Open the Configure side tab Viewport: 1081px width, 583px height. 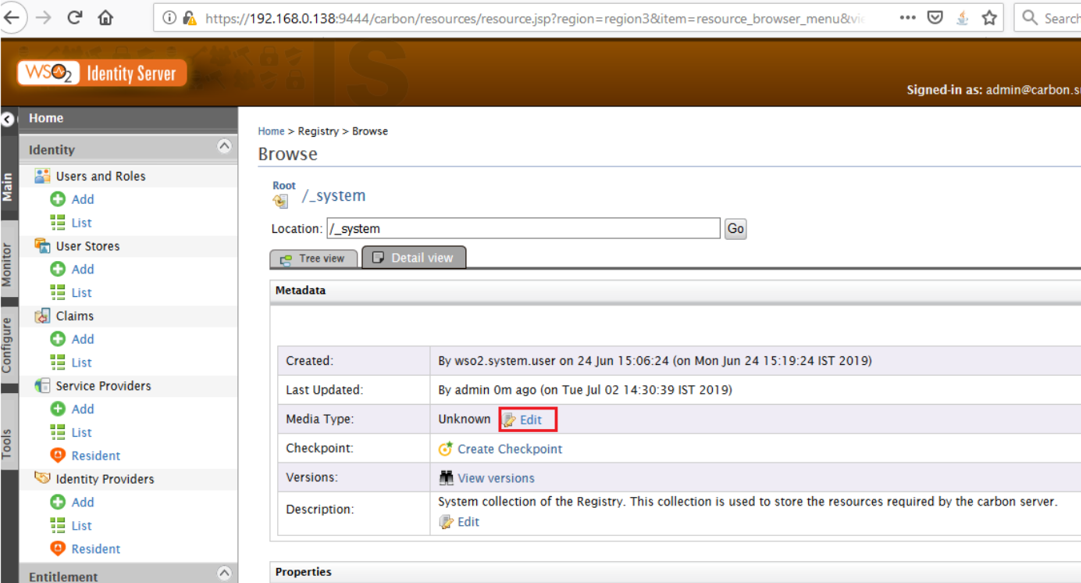(x=8, y=345)
